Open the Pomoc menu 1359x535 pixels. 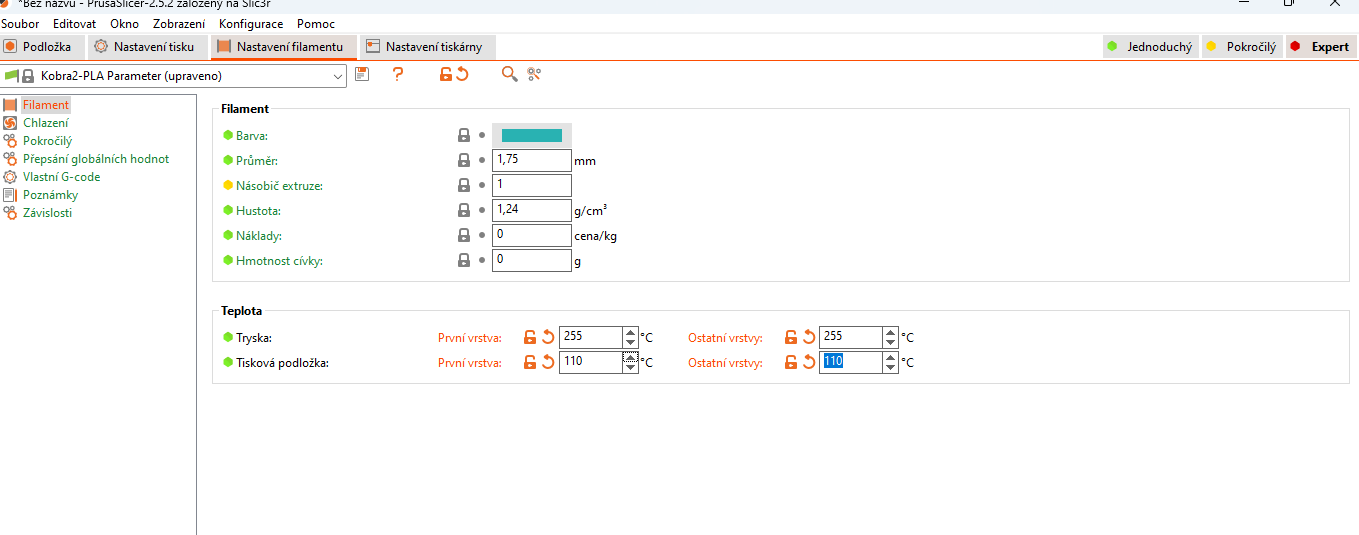(x=316, y=23)
